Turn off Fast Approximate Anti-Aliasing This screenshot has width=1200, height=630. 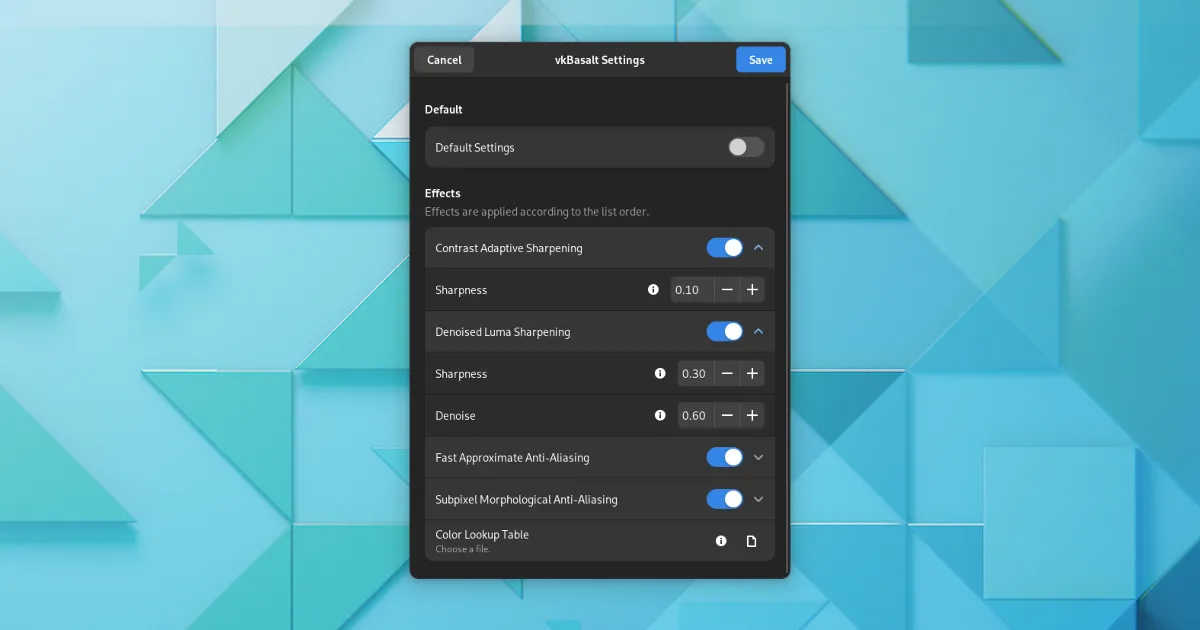pos(725,458)
